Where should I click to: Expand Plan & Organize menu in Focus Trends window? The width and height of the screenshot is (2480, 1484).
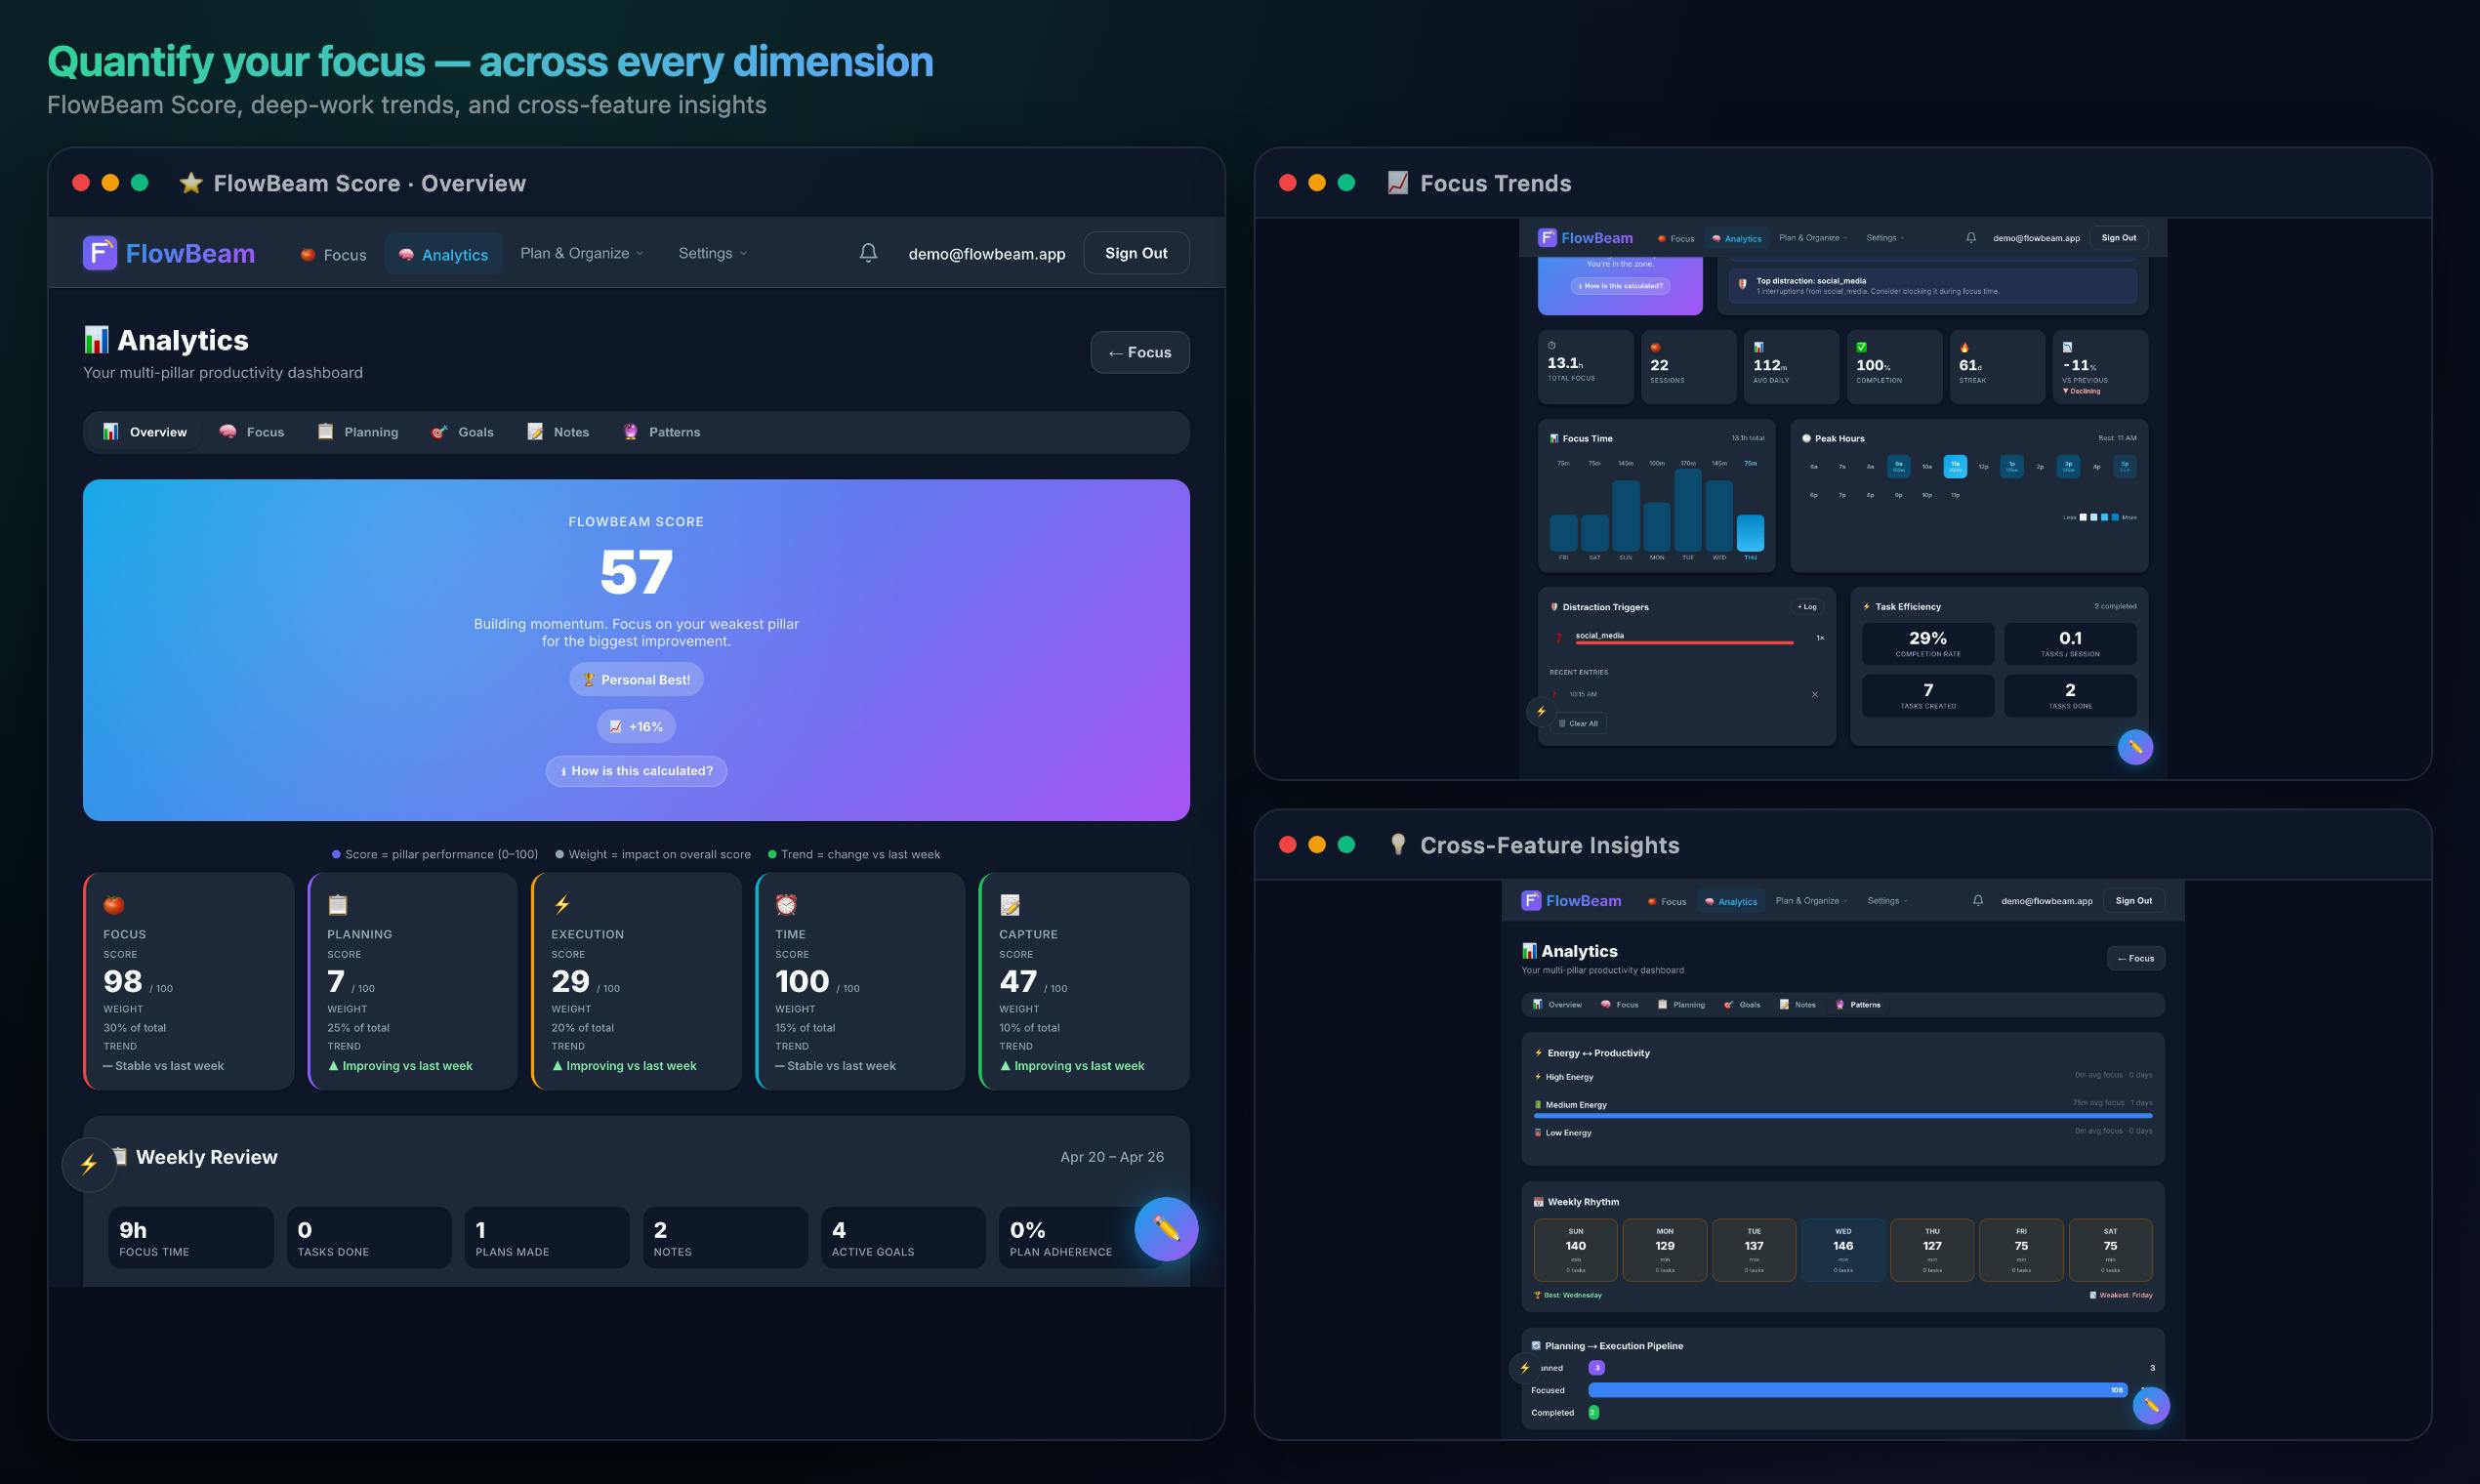tap(1813, 238)
